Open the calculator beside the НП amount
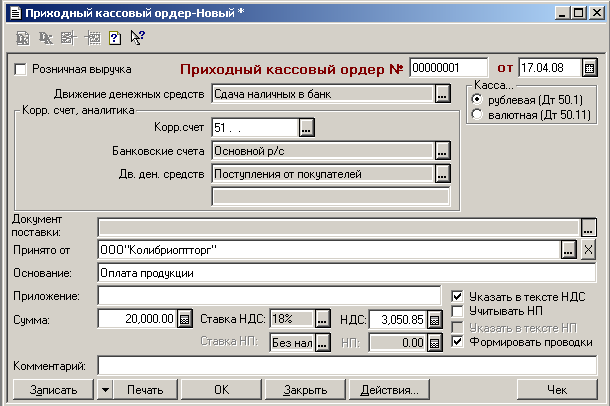 pyautogui.click(x=435, y=343)
